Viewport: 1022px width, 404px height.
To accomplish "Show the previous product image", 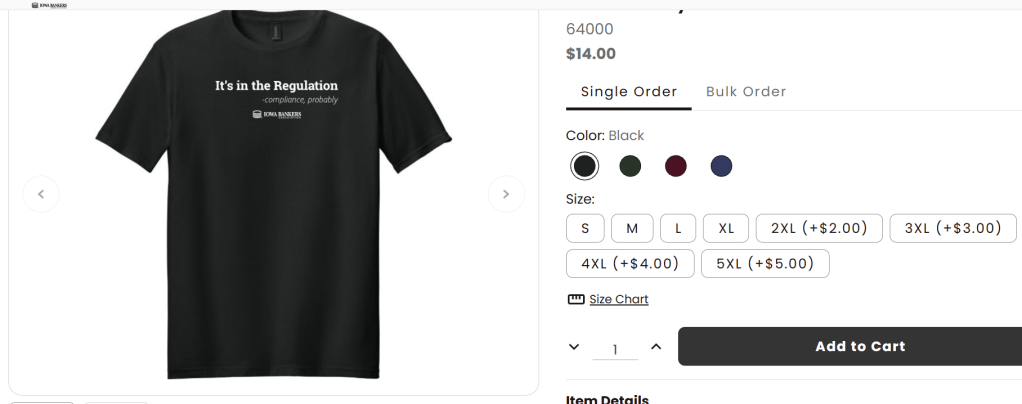I will [x=41, y=194].
